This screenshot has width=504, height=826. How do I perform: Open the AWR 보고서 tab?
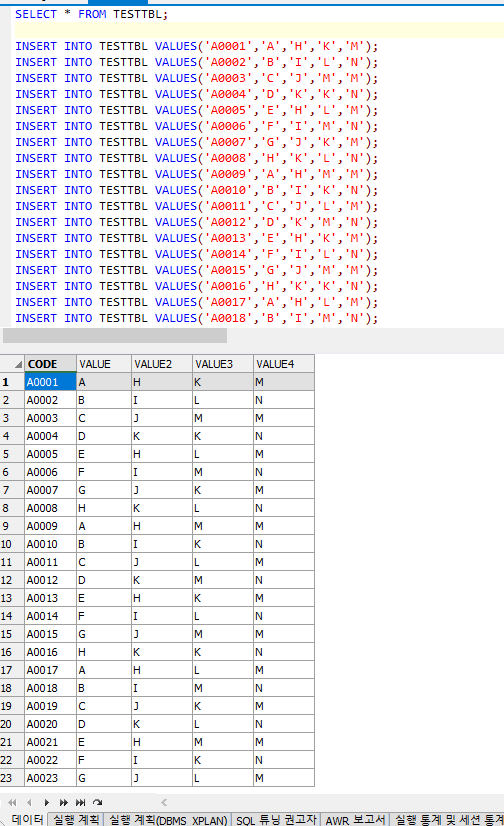point(355,819)
